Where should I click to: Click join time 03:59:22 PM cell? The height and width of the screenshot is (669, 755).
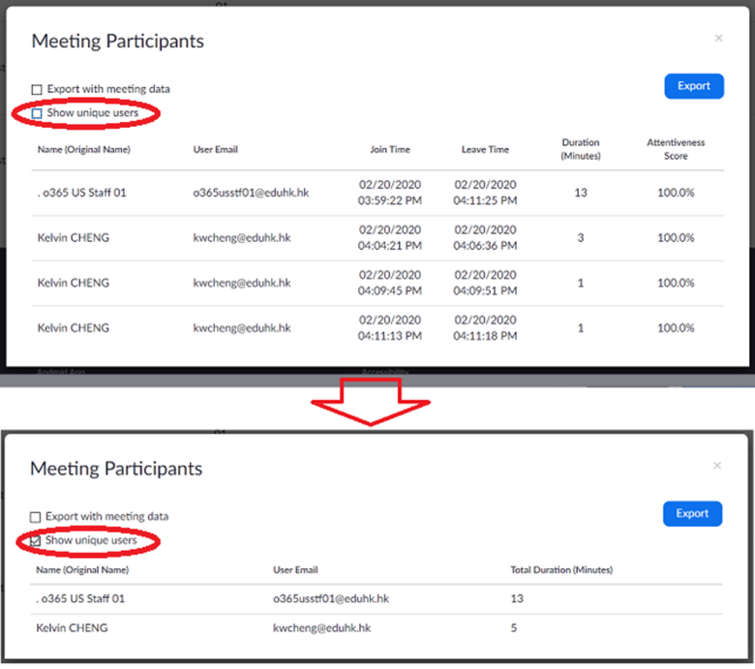tap(390, 193)
